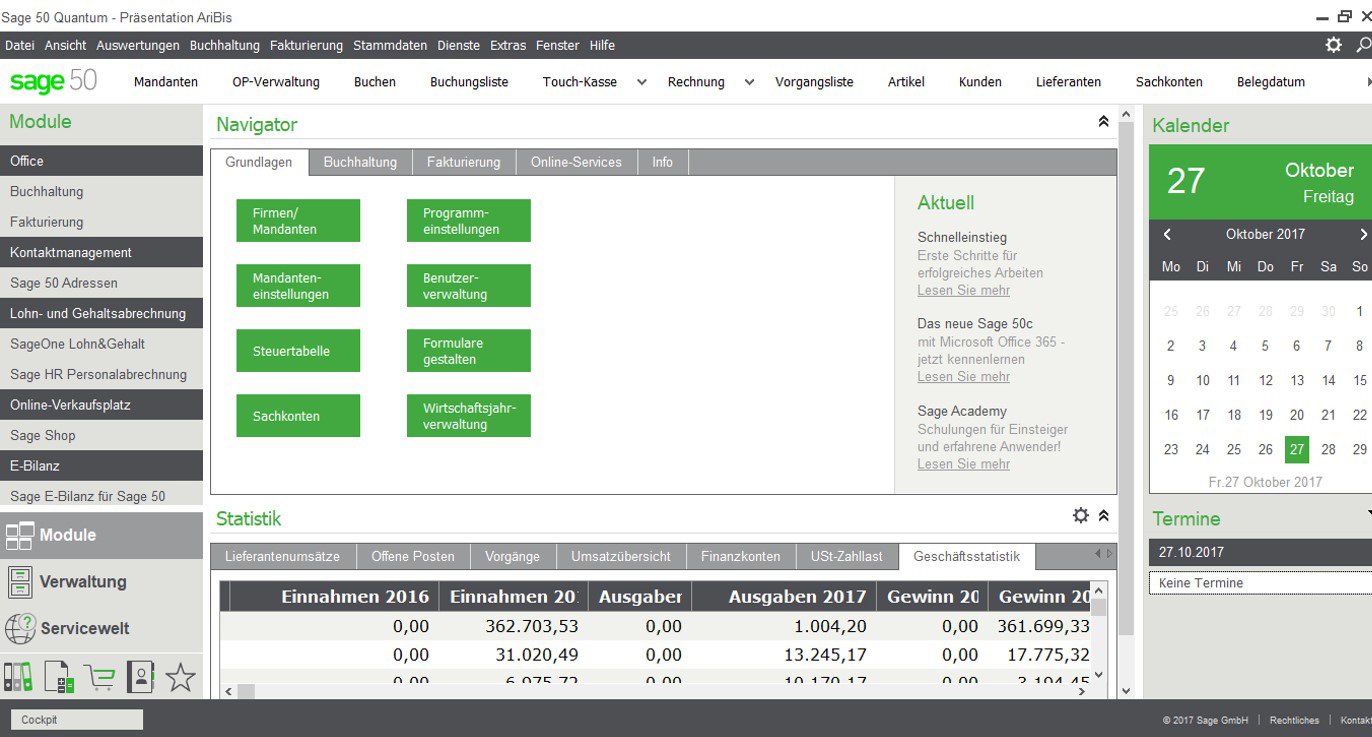Select Sage 50 Adressen module
This screenshot has height=737, width=1372.
coord(101,283)
